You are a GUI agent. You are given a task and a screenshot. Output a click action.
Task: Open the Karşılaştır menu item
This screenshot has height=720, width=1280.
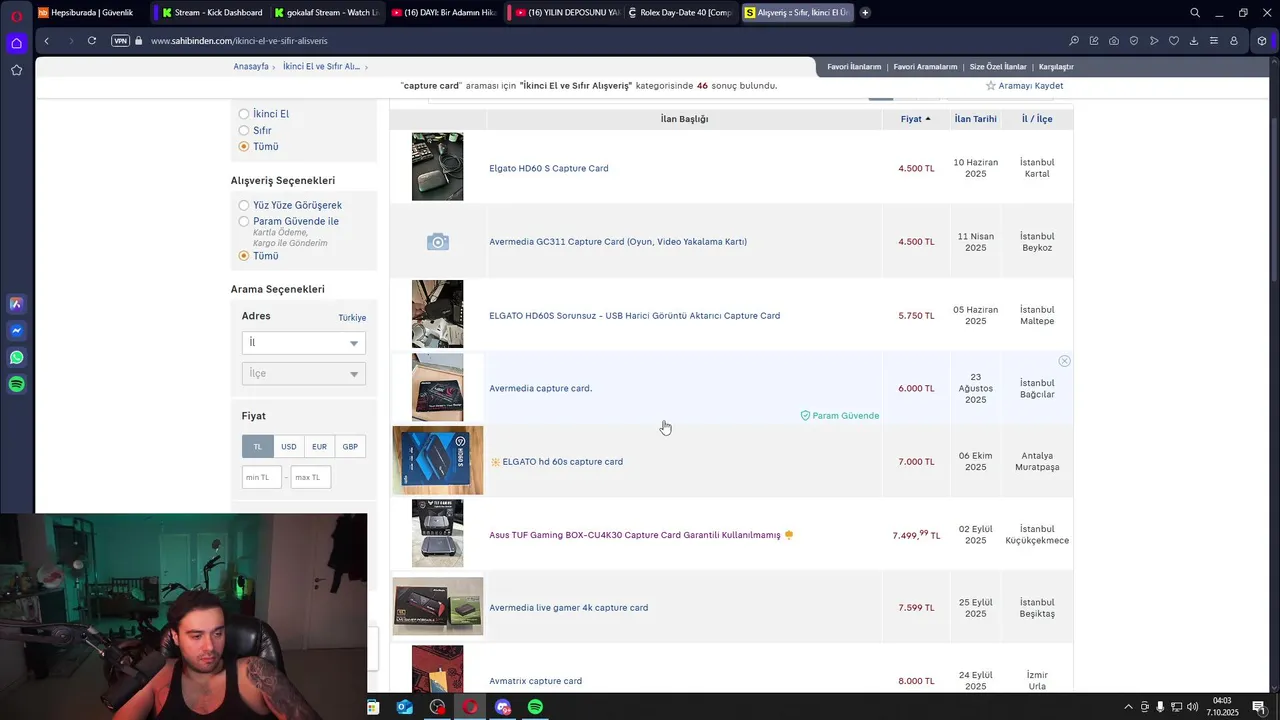[x=1056, y=67]
